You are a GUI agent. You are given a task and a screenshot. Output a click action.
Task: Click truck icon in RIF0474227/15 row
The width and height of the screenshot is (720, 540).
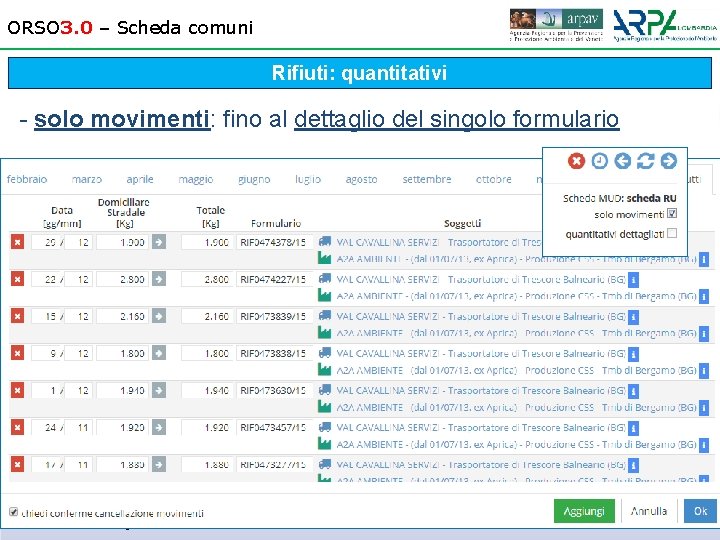click(325, 278)
